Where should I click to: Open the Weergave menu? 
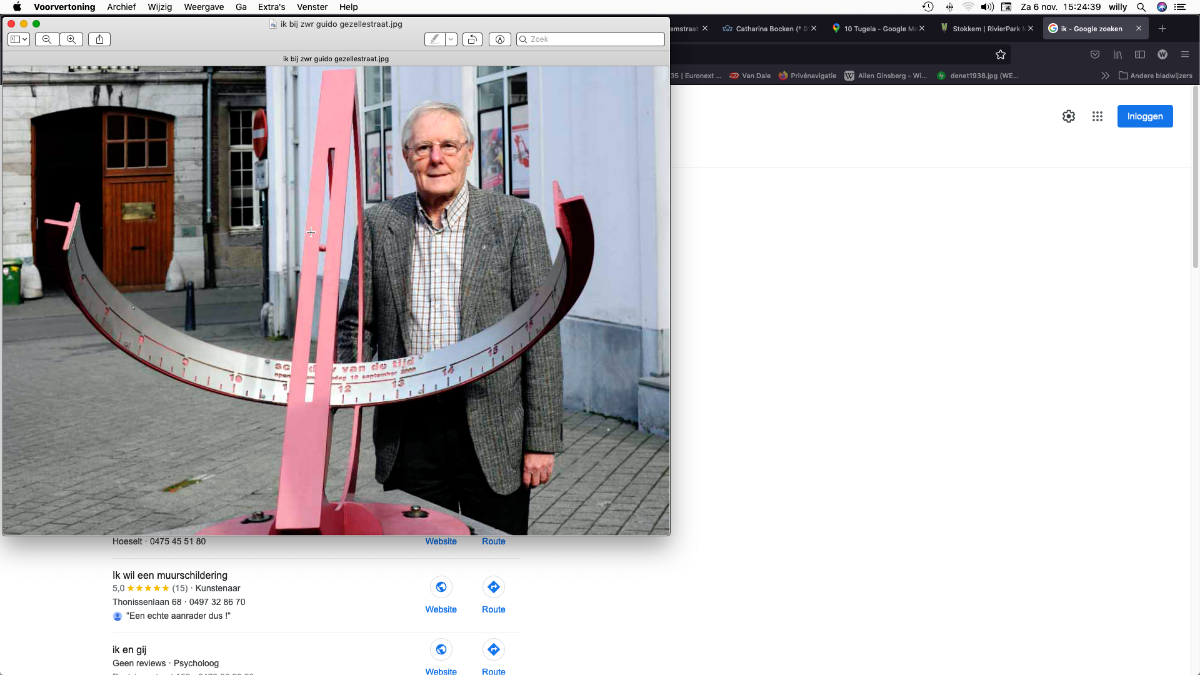point(203,7)
